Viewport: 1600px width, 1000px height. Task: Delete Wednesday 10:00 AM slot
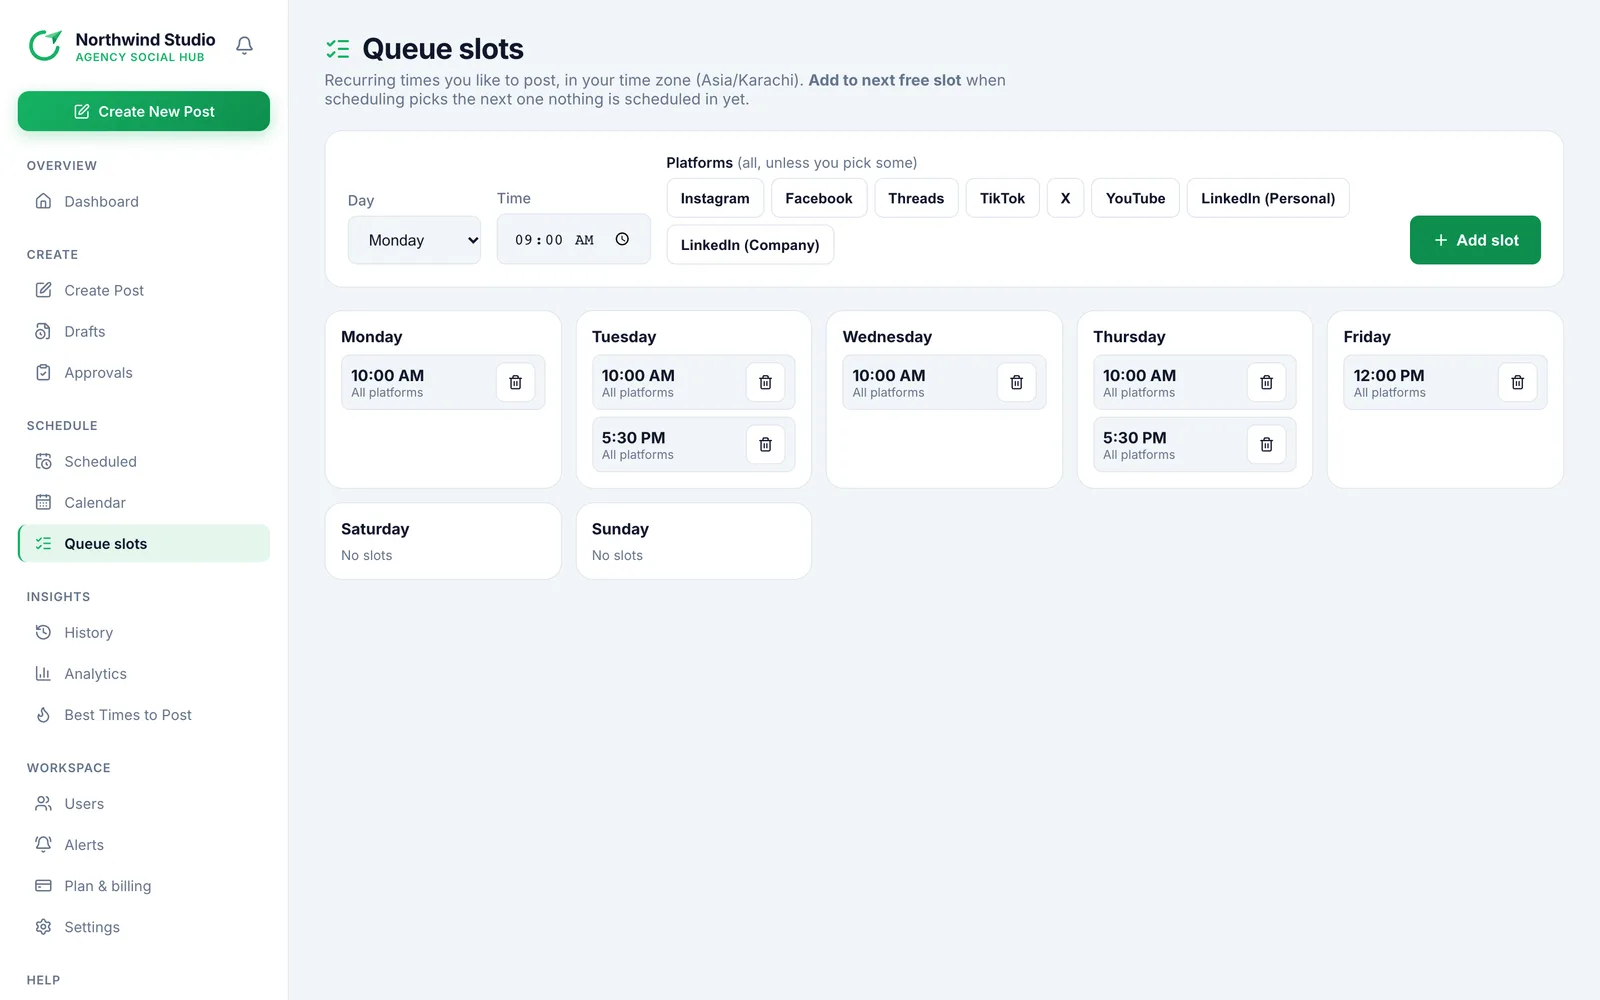point(1016,382)
